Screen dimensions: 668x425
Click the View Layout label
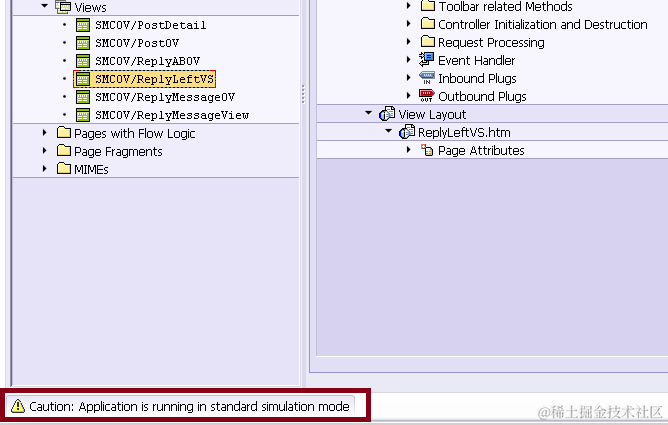[x=432, y=115]
